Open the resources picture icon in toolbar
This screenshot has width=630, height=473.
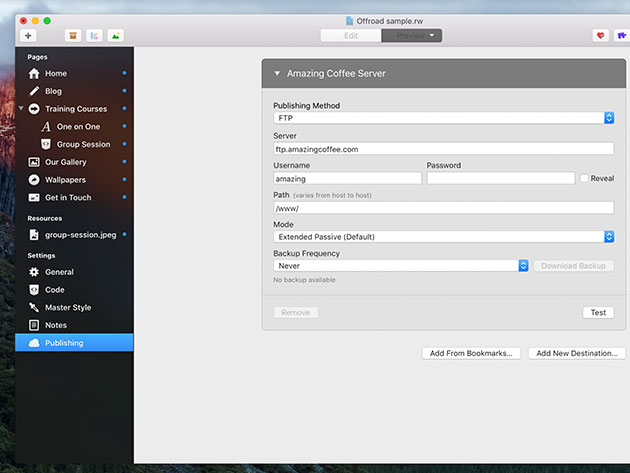tap(116, 36)
